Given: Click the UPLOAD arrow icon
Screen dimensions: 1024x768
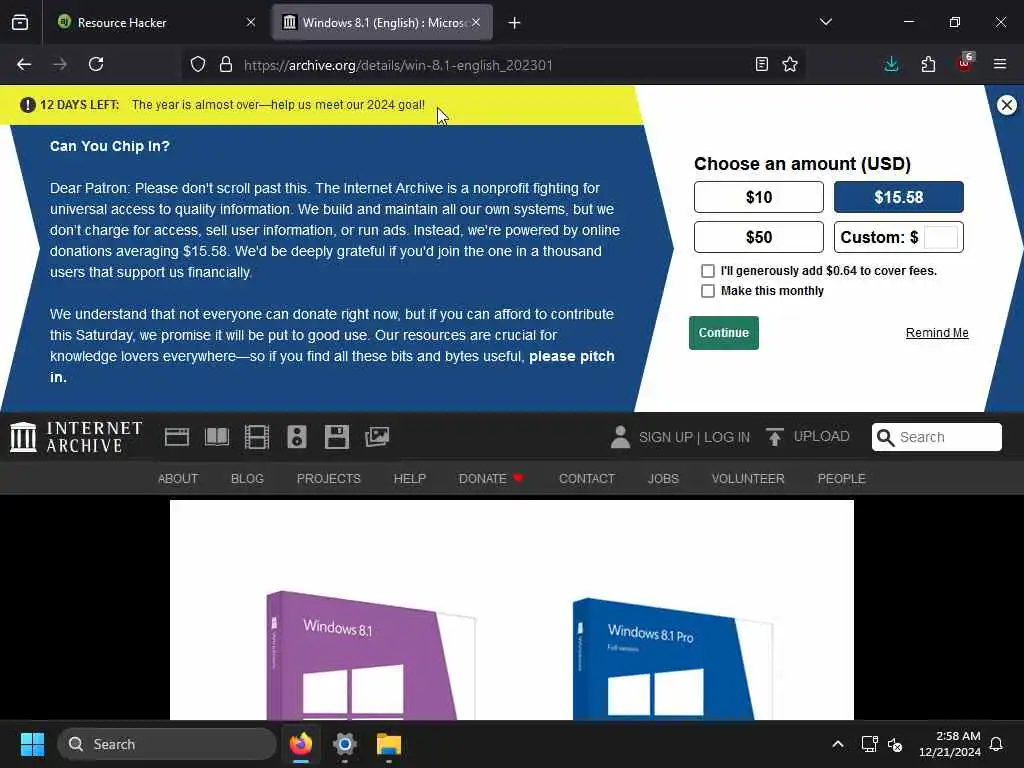Looking at the screenshot, I should 775,437.
